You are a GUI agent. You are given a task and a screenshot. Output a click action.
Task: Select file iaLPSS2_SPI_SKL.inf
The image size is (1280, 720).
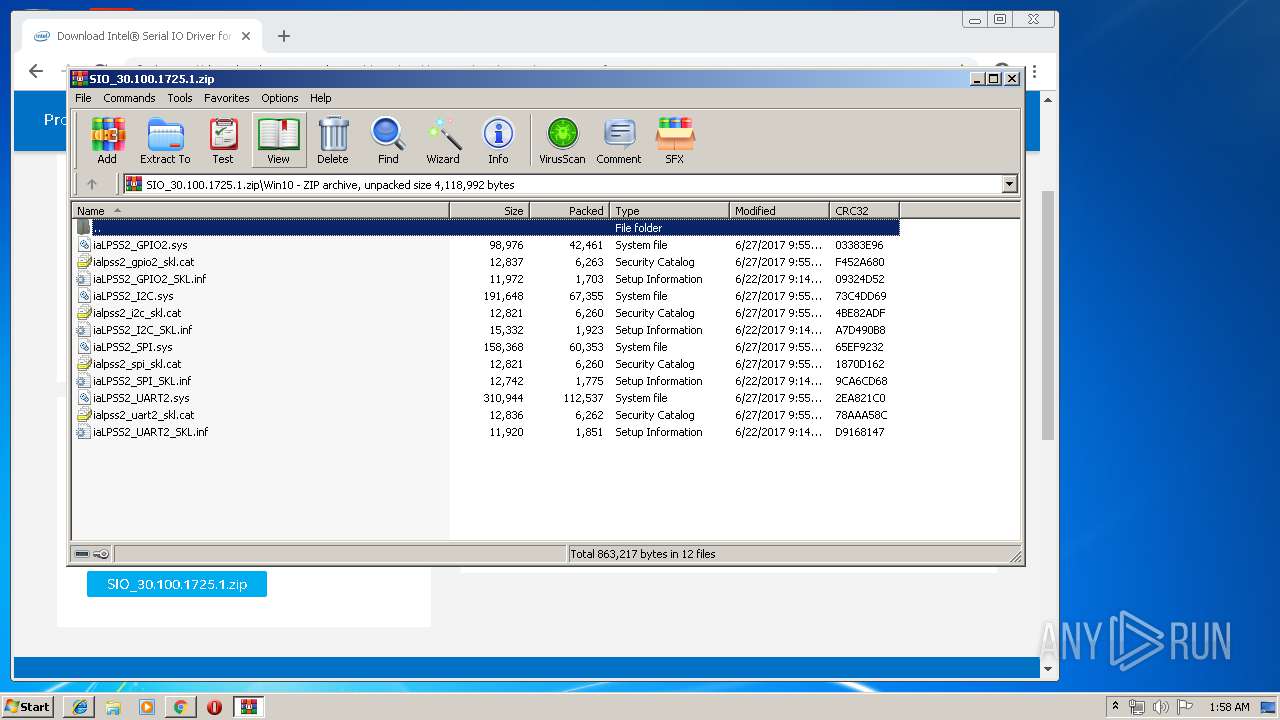pyautogui.click(x=486, y=381)
